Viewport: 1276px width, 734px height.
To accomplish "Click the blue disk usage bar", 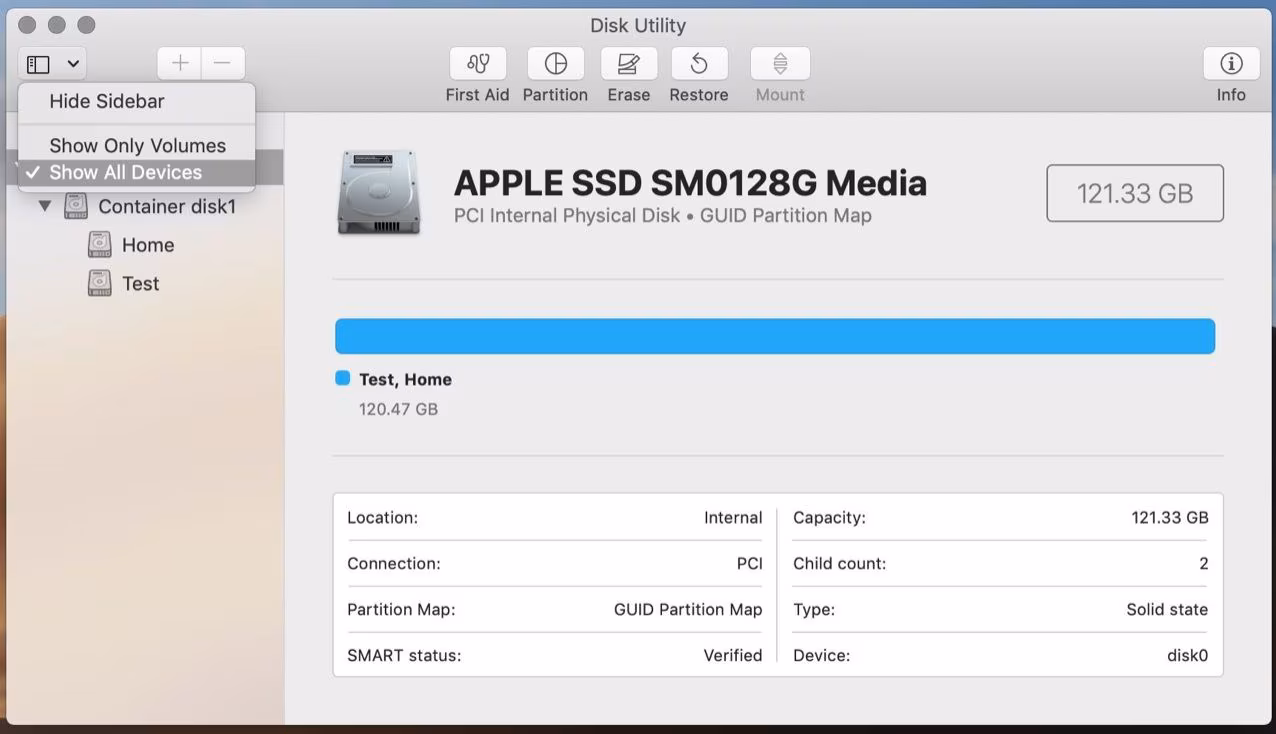I will 775,336.
